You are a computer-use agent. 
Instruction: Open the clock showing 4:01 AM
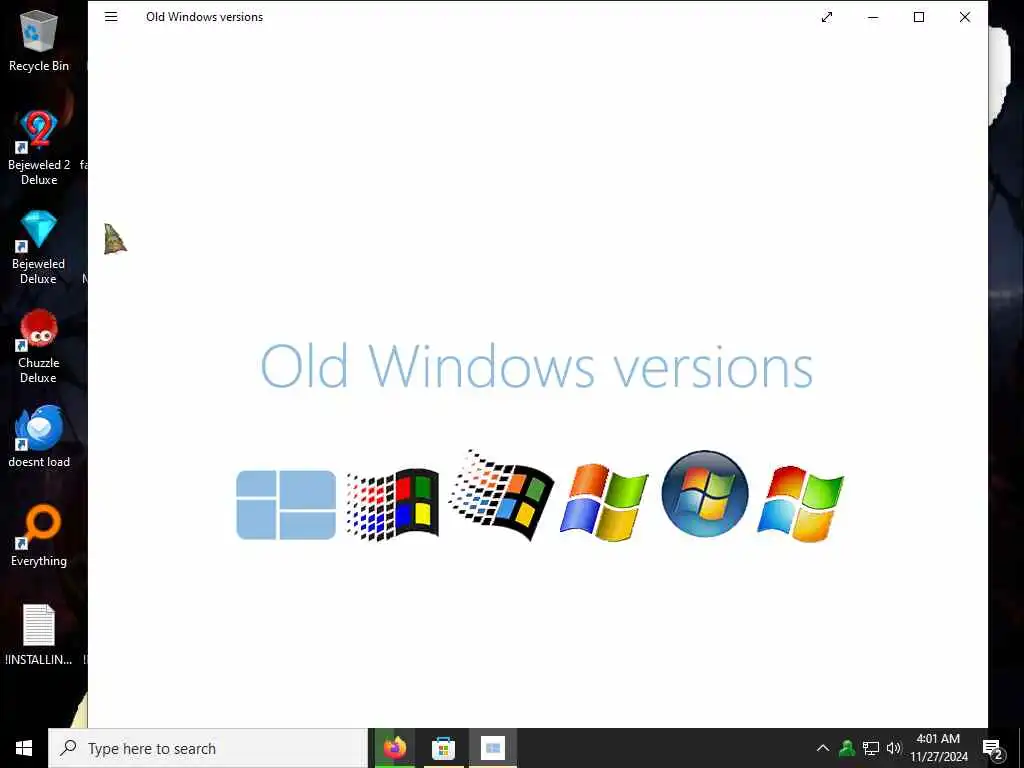pos(939,748)
